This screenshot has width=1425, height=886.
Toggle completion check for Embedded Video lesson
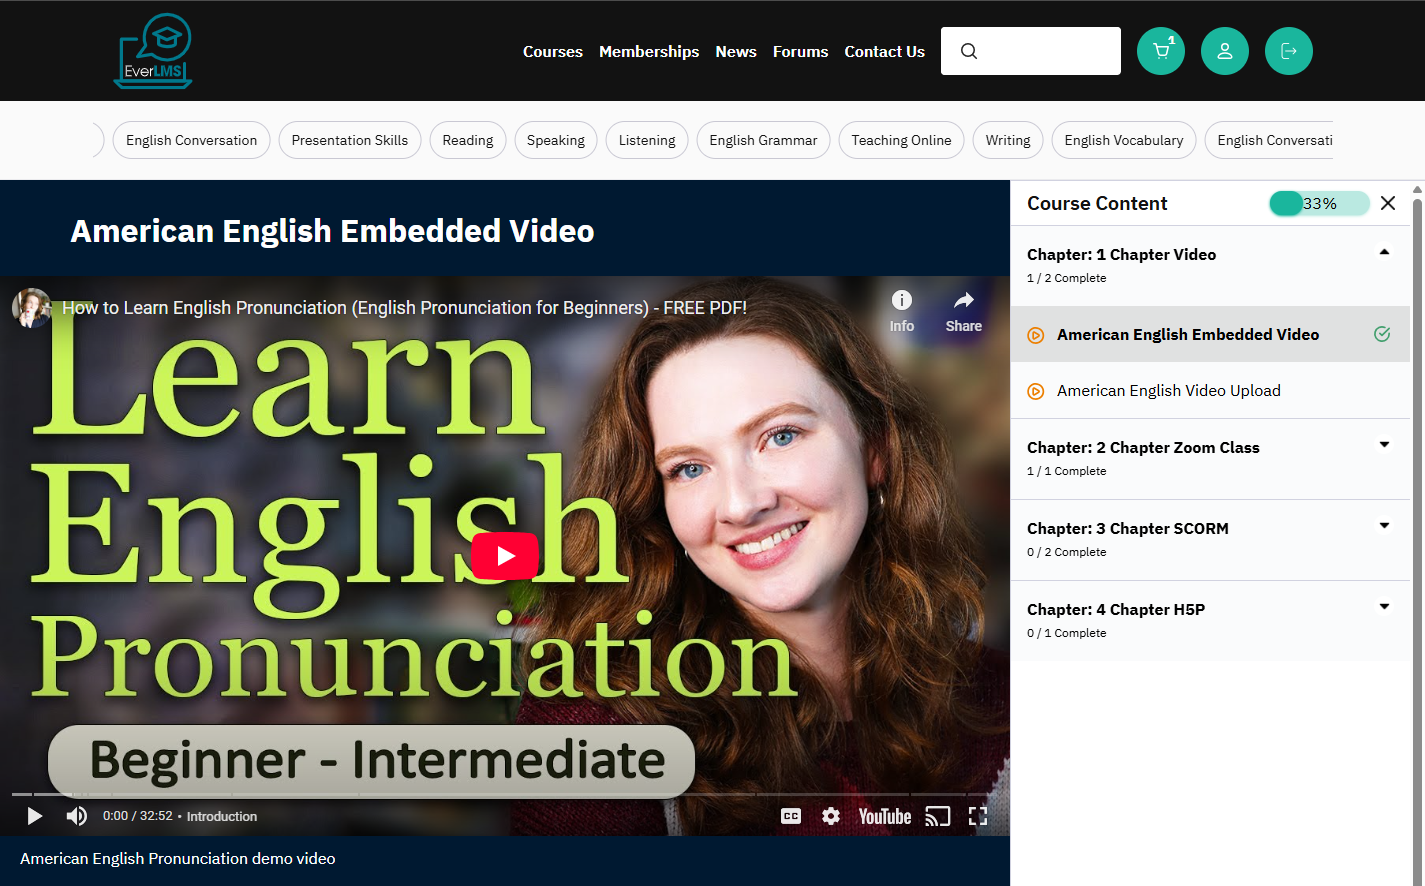pyautogui.click(x=1382, y=334)
